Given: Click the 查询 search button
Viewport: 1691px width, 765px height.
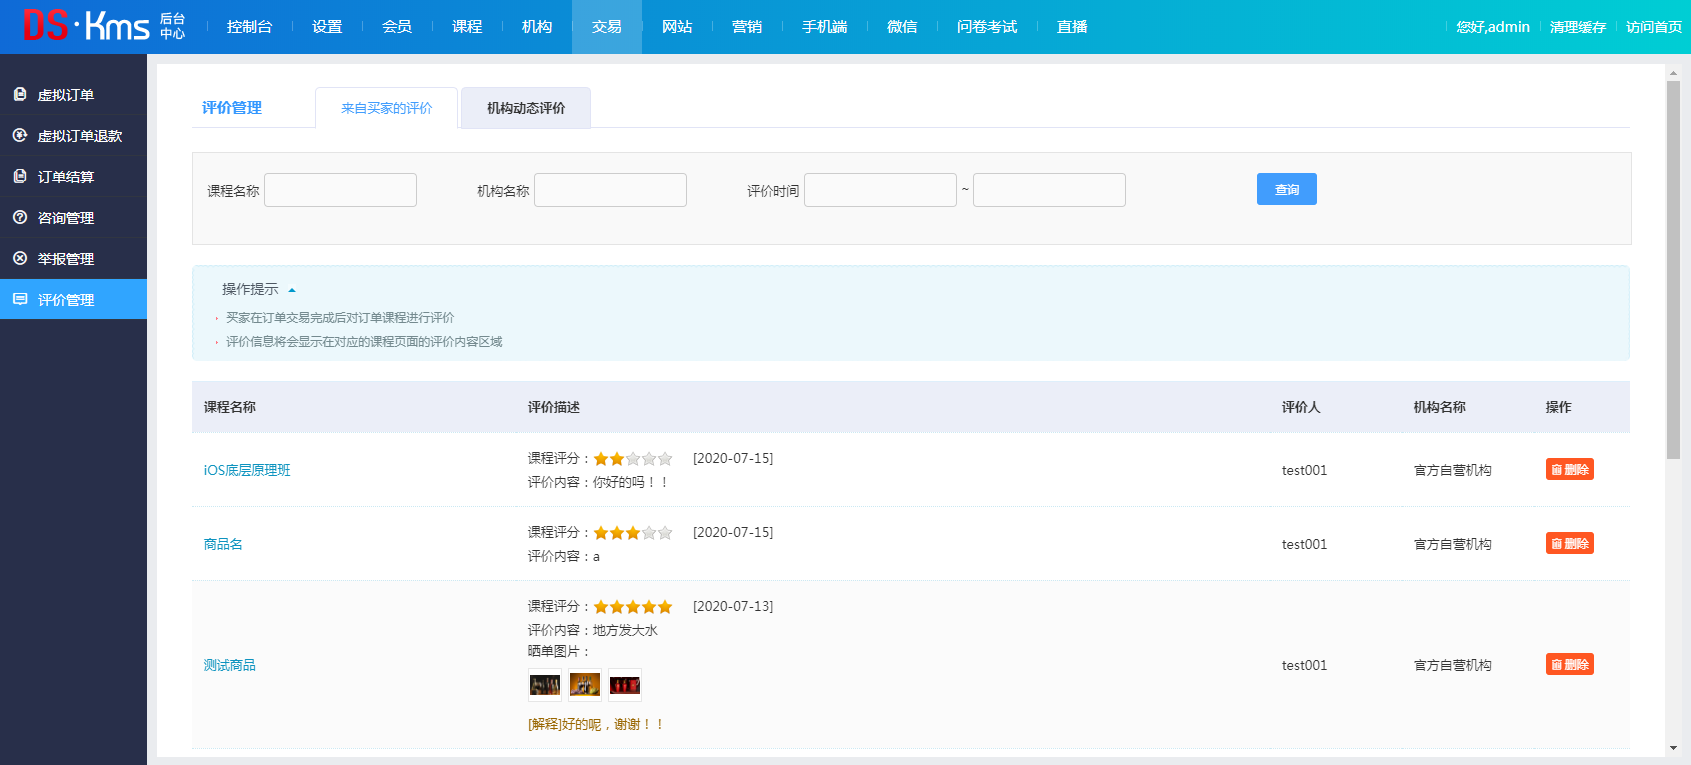Looking at the screenshot, I should (x=1287, y=189).
